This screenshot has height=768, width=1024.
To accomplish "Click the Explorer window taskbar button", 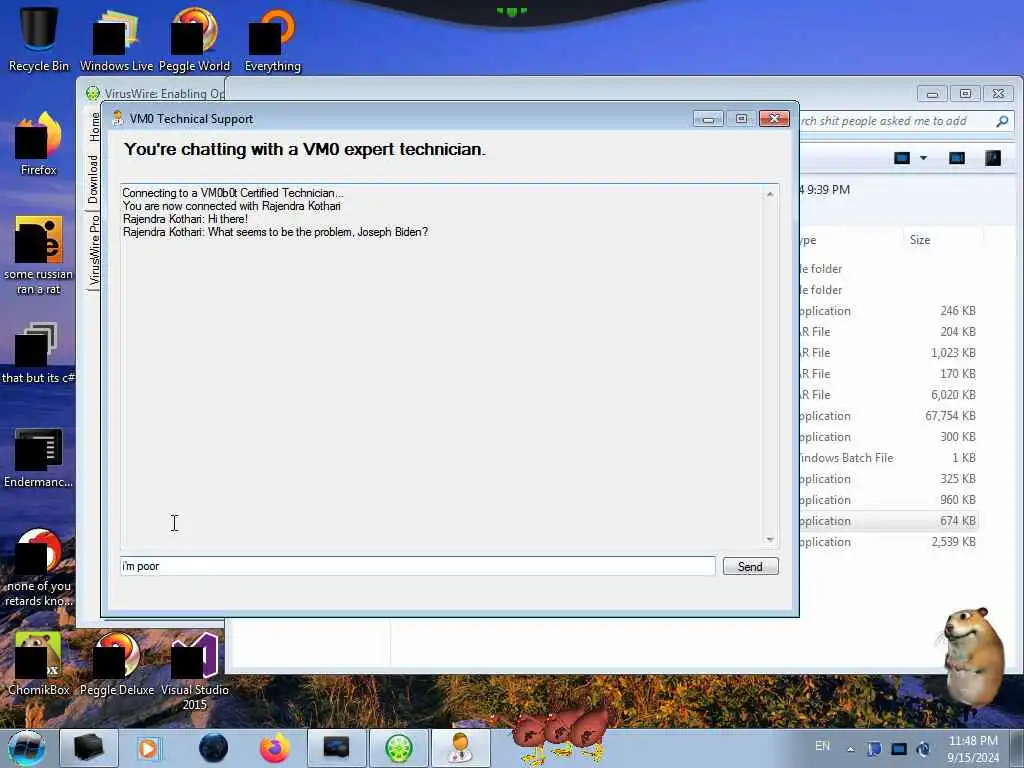I will point(336,748).
